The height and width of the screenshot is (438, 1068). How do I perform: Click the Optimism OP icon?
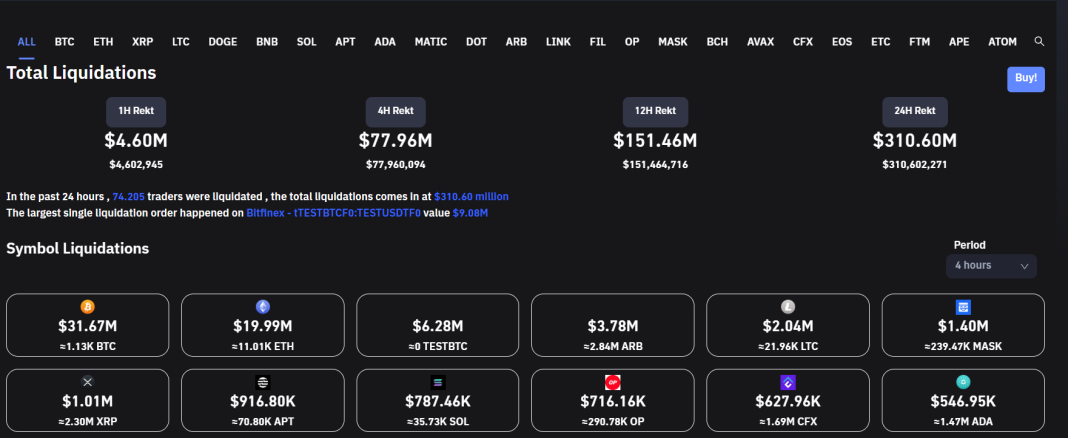(x=612, y=382)
